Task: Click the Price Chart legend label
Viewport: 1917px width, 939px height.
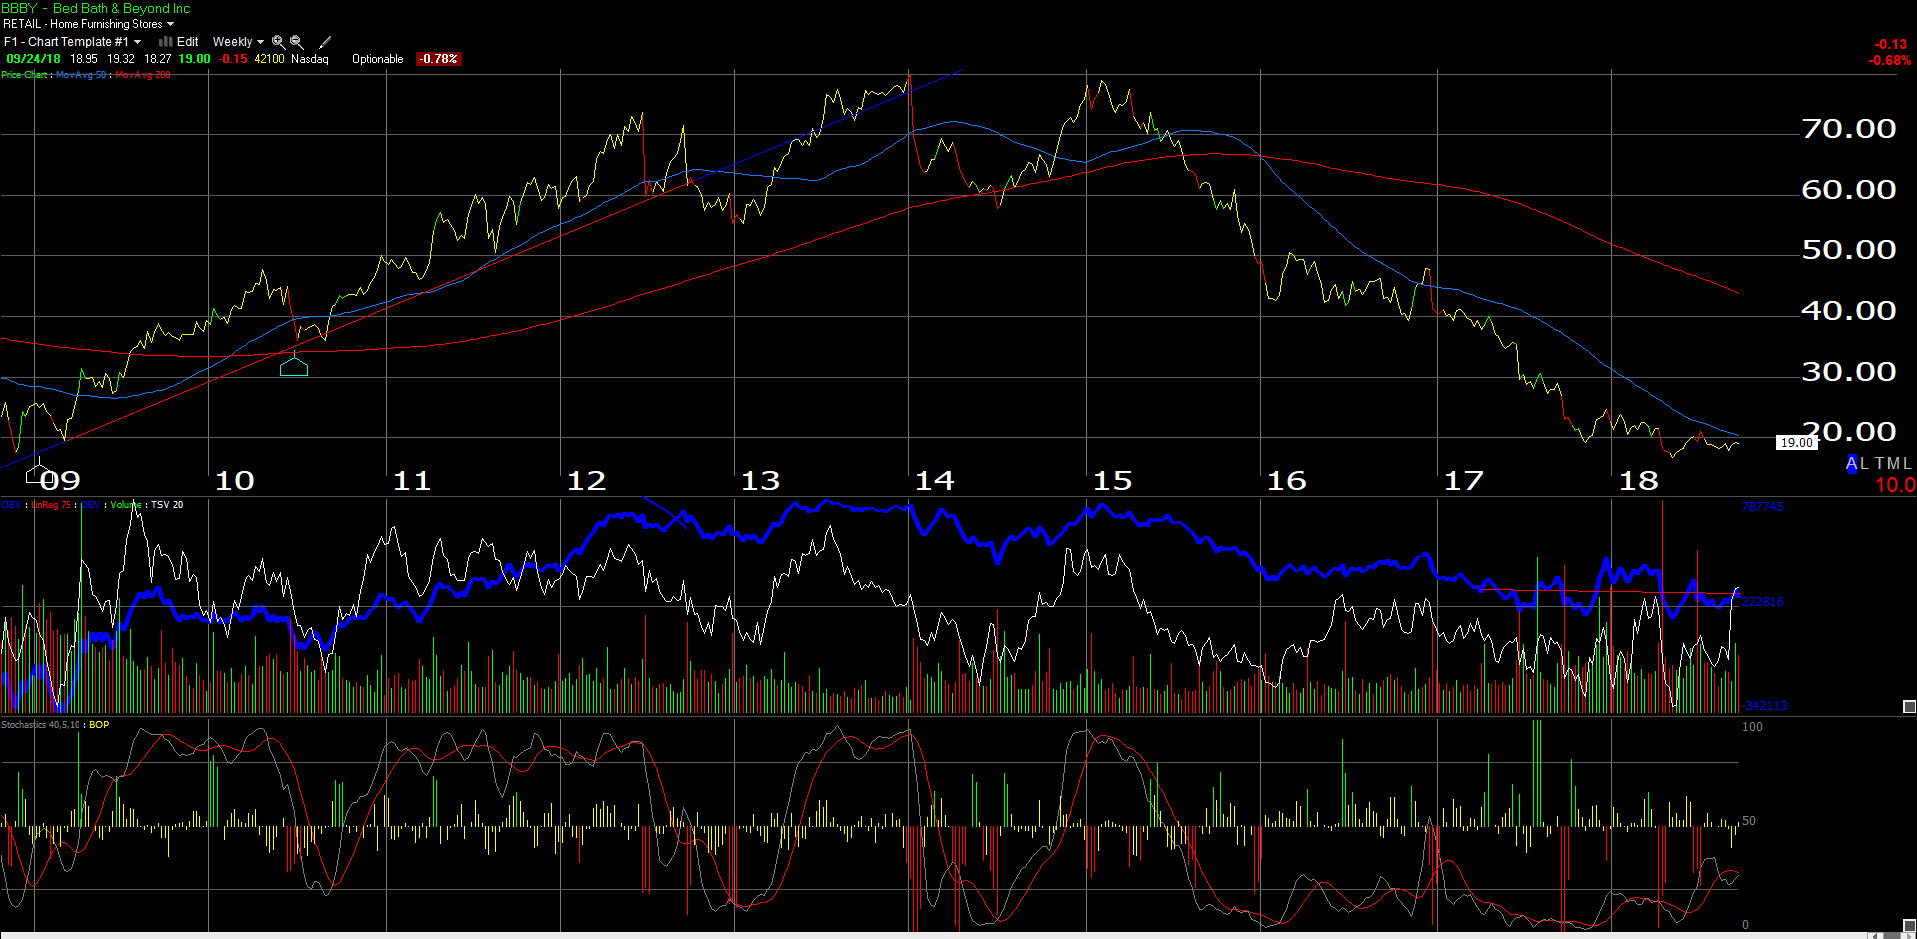Action: click(25, 75)
